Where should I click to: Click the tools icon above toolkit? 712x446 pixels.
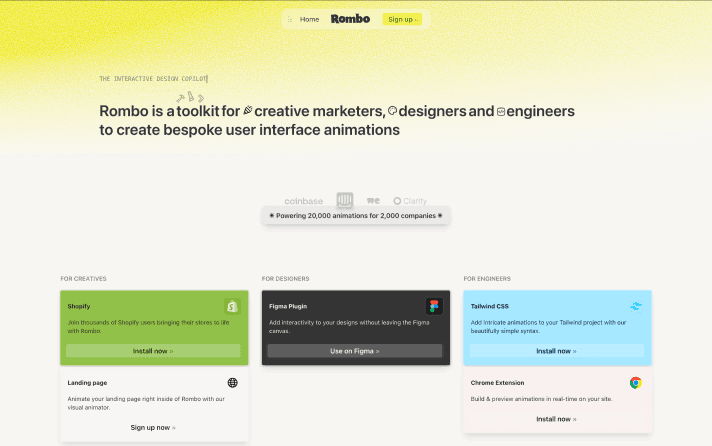click(x=190, y=97)
